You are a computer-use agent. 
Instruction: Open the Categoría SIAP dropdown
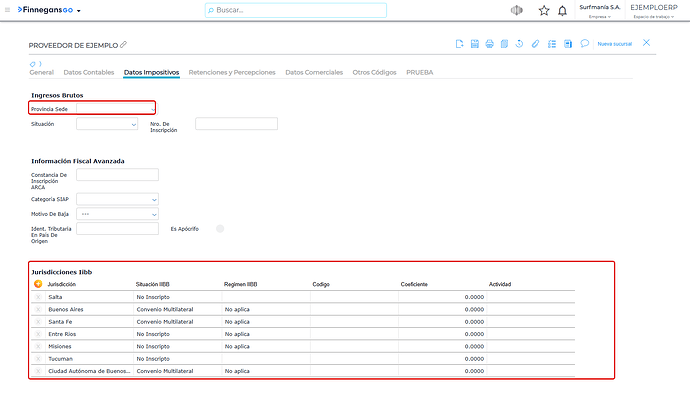coord(154,200)
